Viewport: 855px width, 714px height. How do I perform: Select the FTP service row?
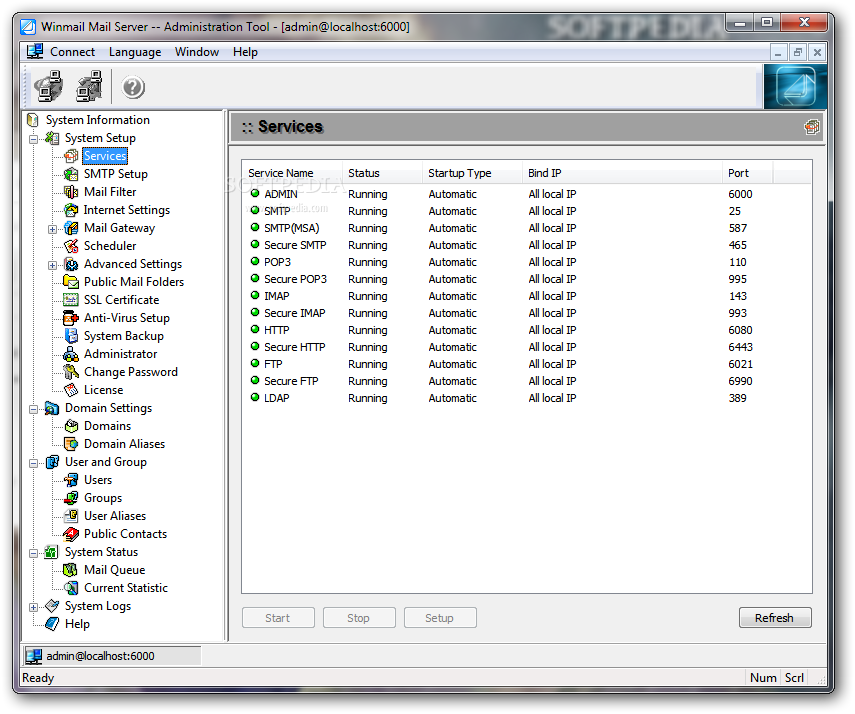click(x=526, y=364)
